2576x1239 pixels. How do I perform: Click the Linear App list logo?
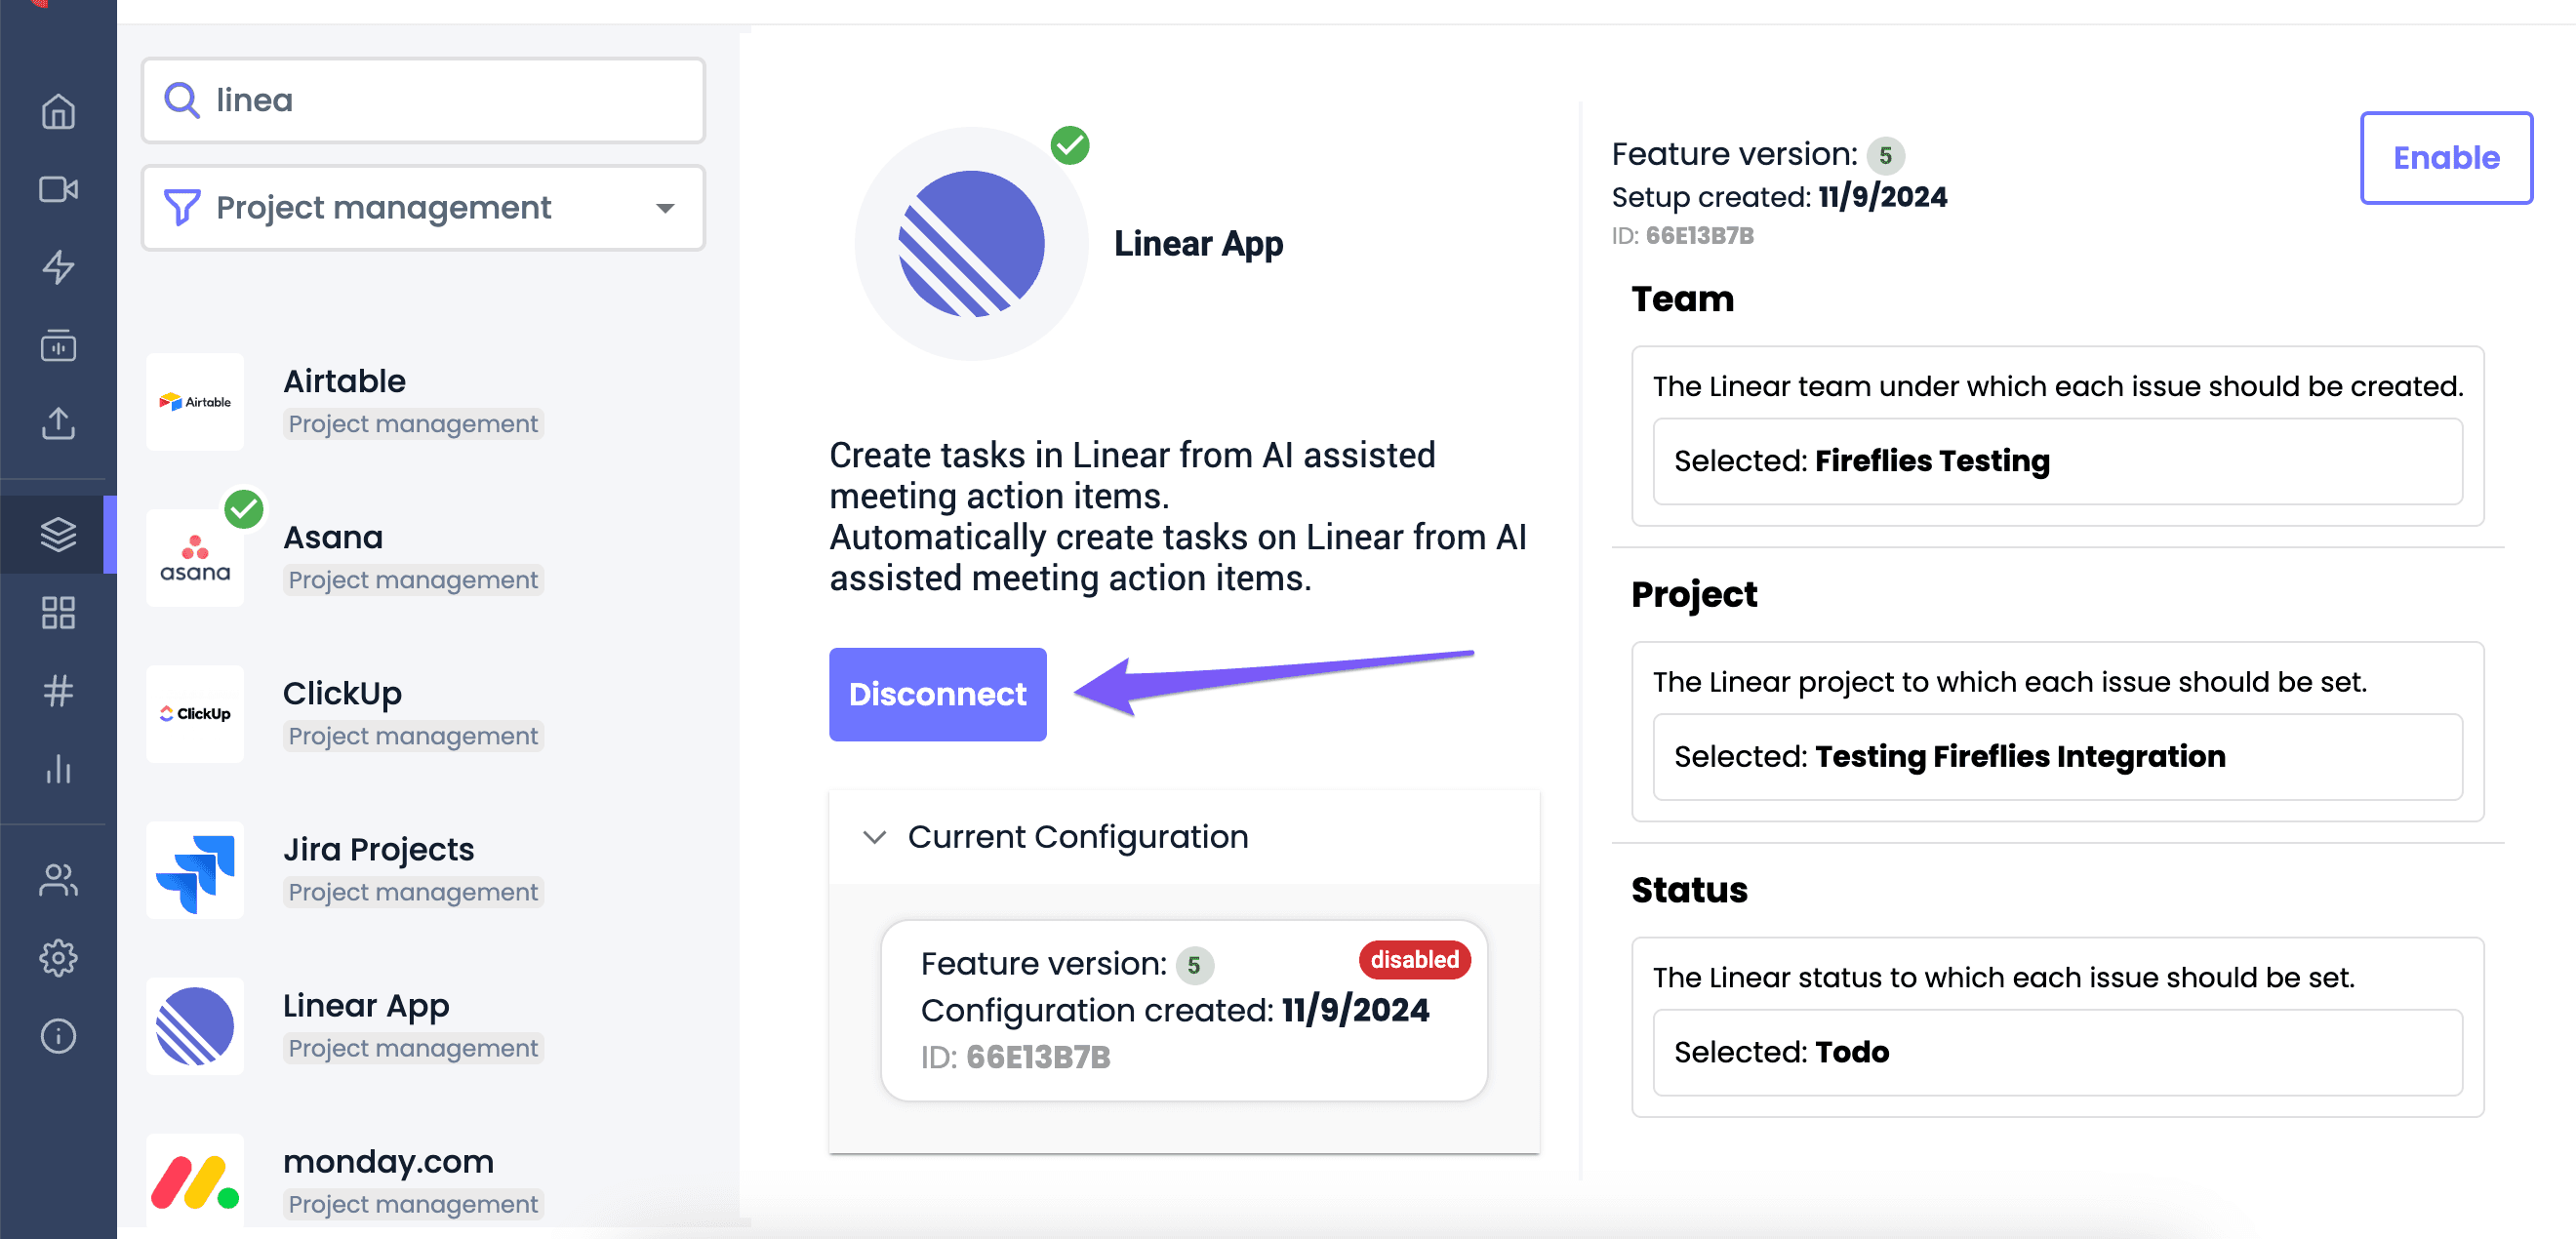(195, 1026)
